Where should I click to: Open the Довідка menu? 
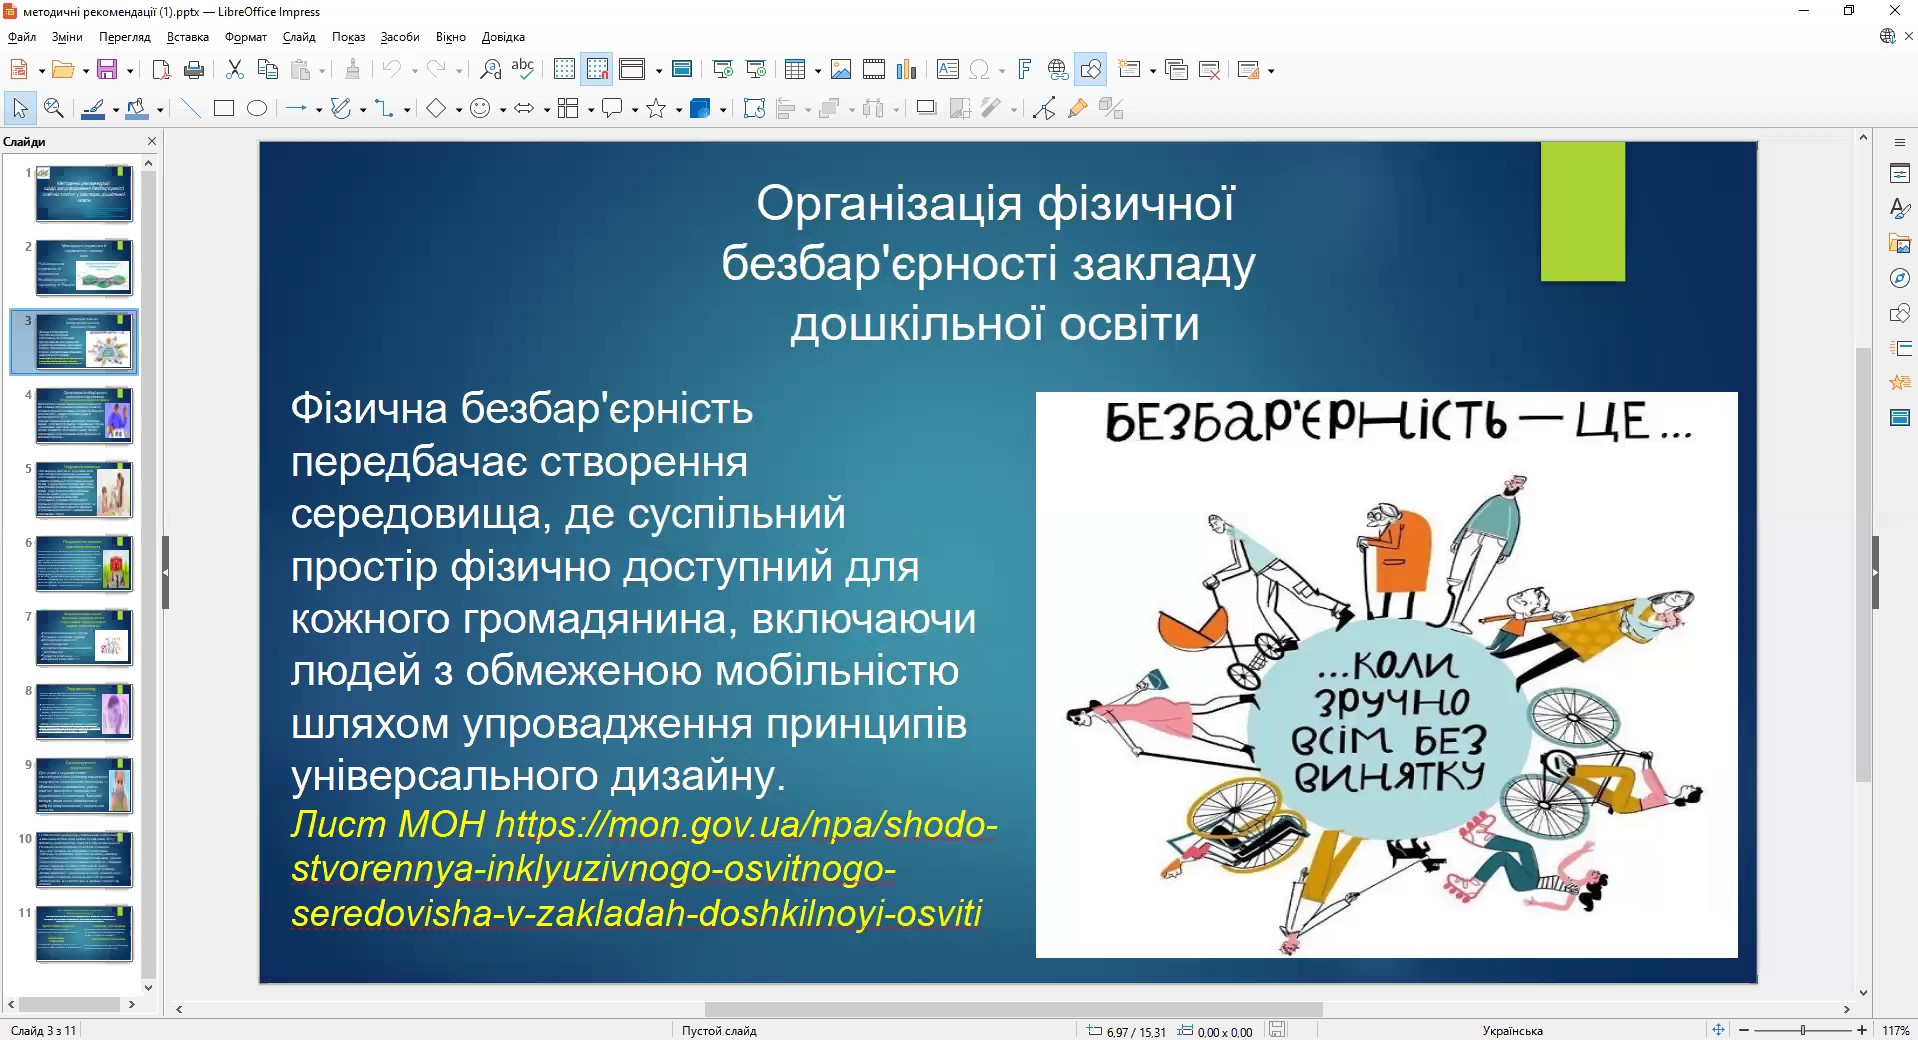[503, 37]
